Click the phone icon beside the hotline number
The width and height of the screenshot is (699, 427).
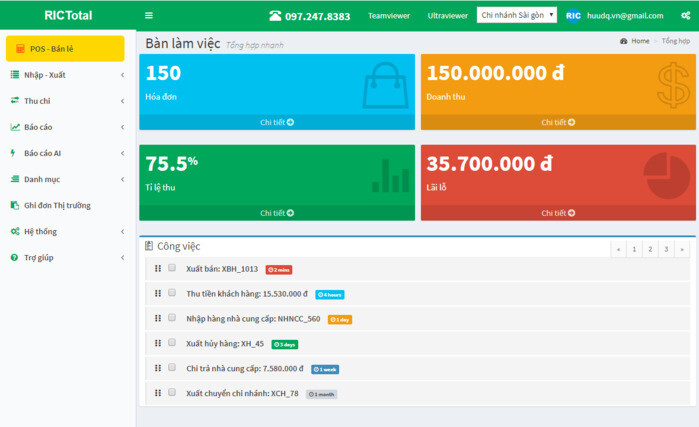(x=275, y=16)
